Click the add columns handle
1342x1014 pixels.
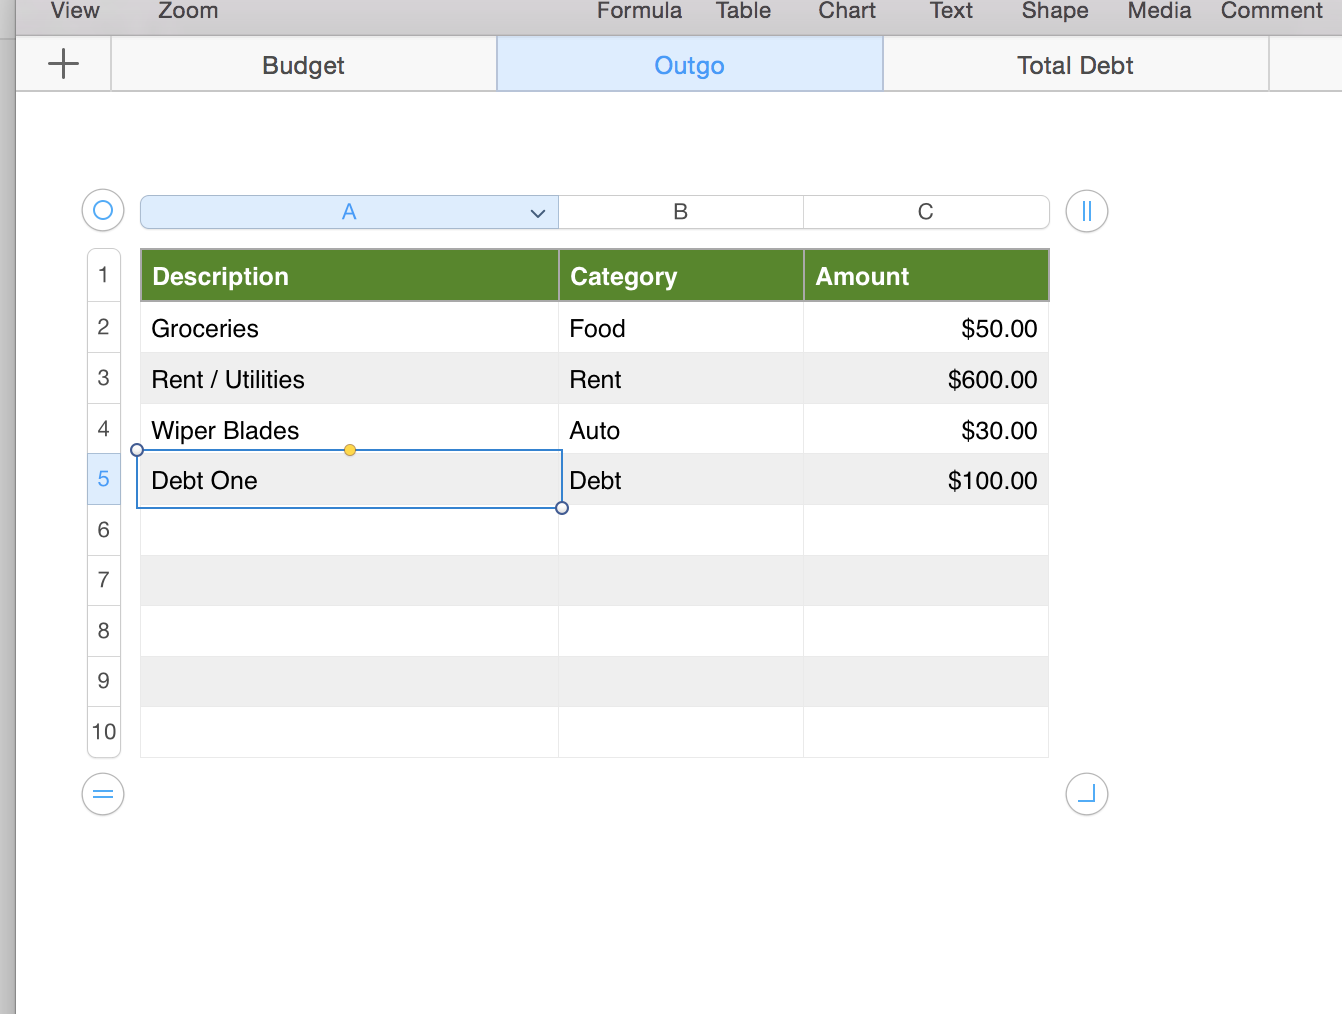tap(1087, 211)
